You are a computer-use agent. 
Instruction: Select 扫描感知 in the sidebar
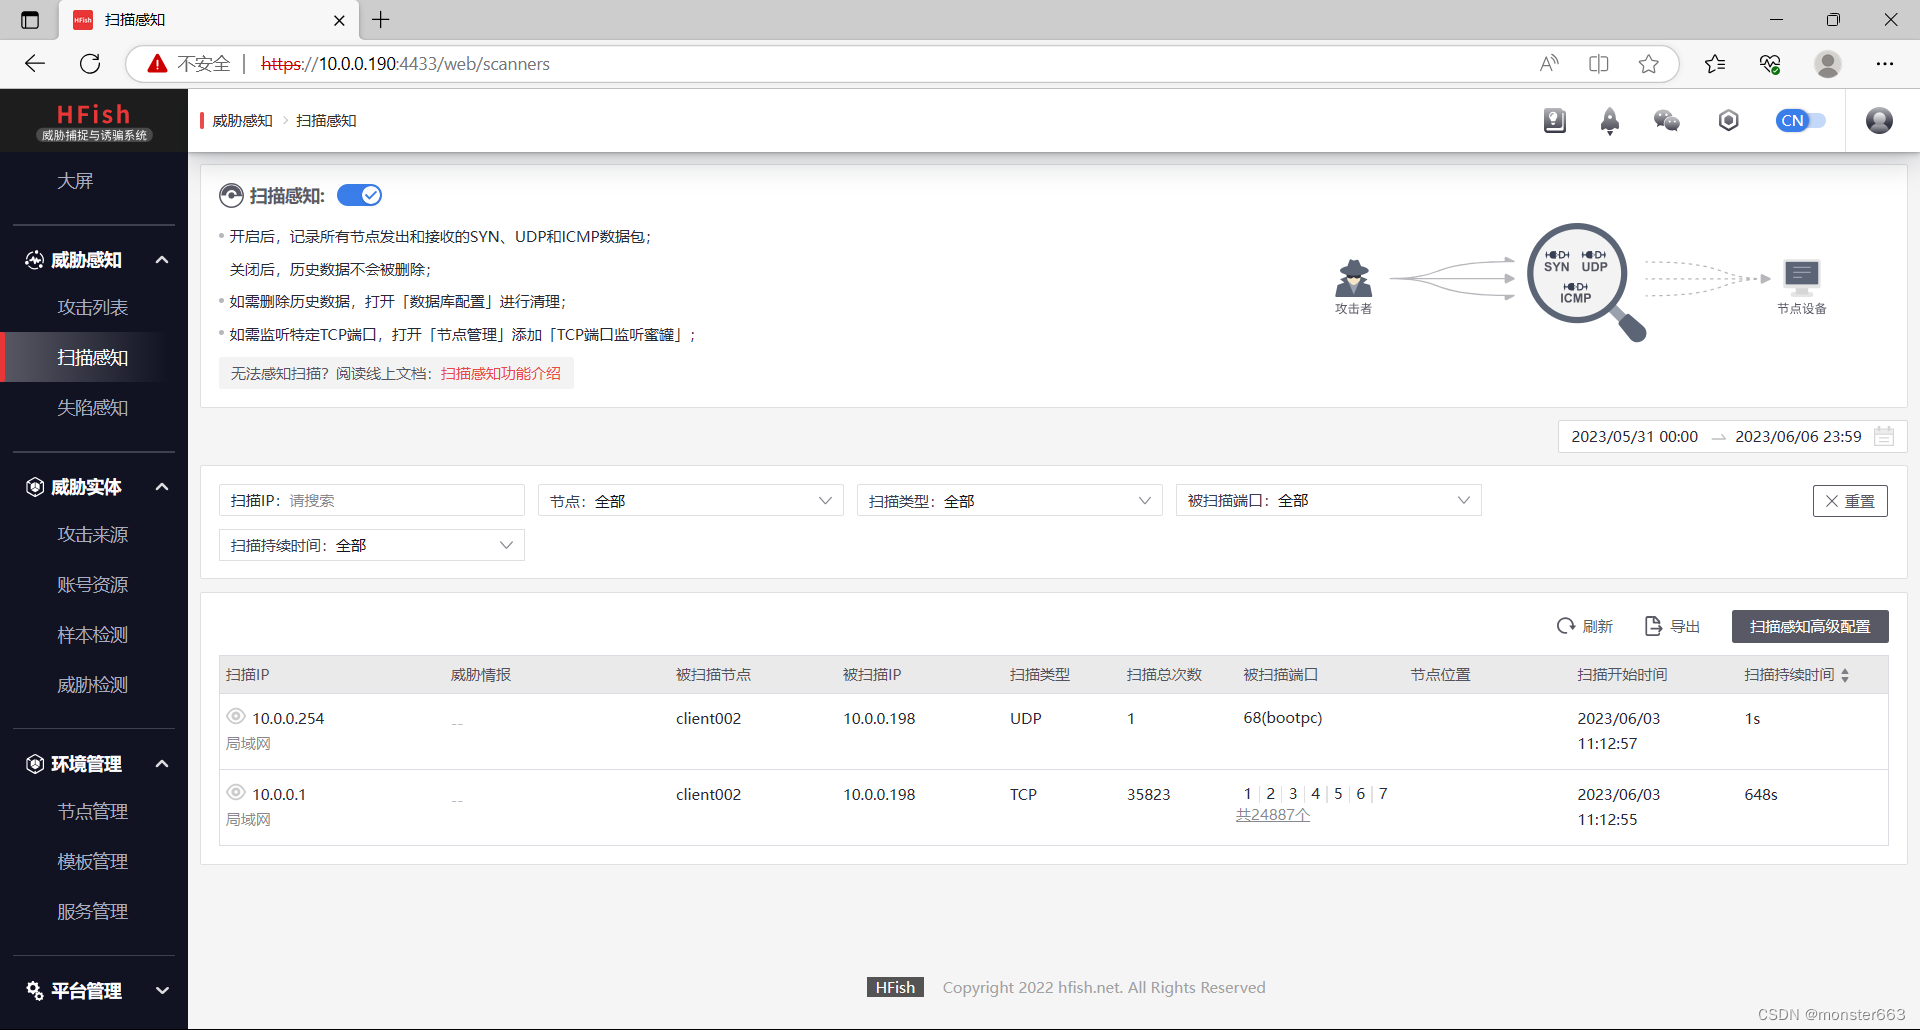93,357
